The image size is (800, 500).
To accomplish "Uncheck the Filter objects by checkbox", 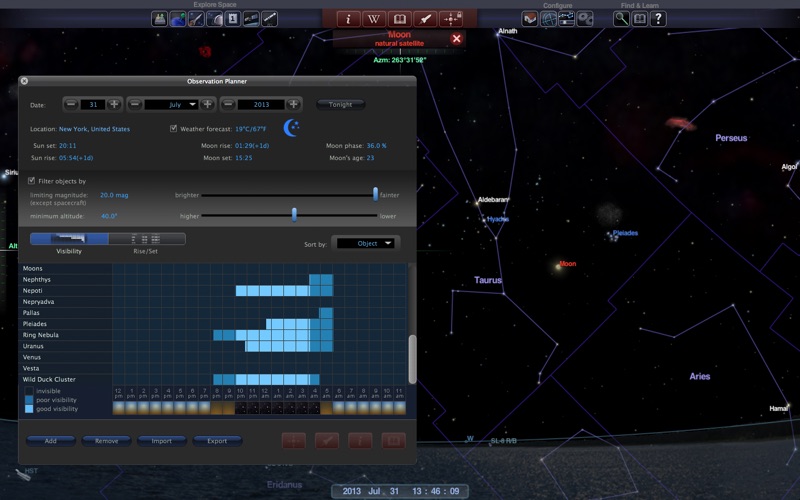I will pos(30,181).
